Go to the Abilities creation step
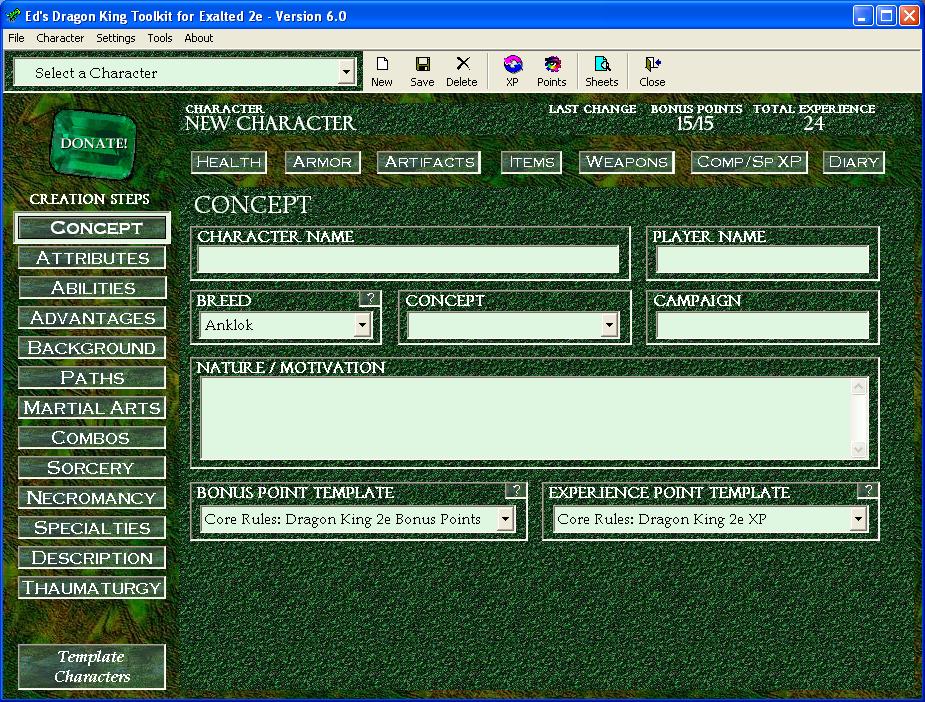The width and height of the screenshot is (925, 702). 92,288
